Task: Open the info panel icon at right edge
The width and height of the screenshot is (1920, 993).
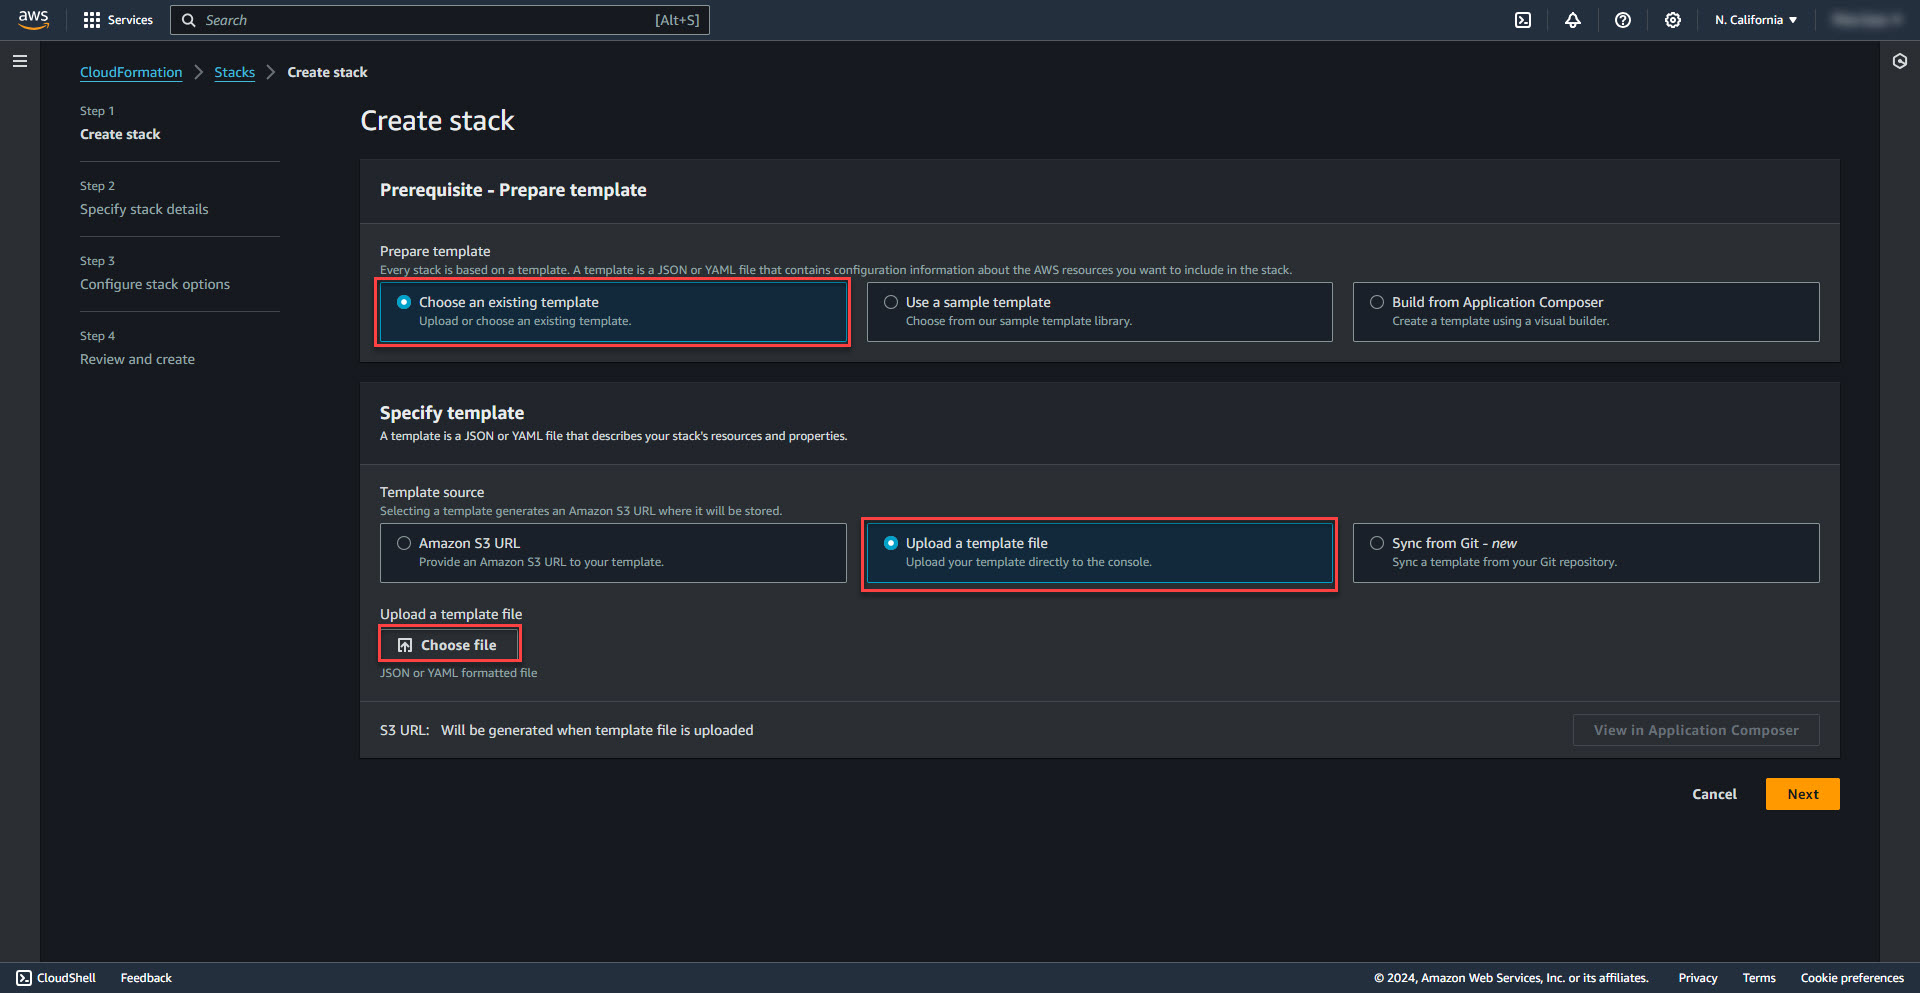Action: 1900,61
